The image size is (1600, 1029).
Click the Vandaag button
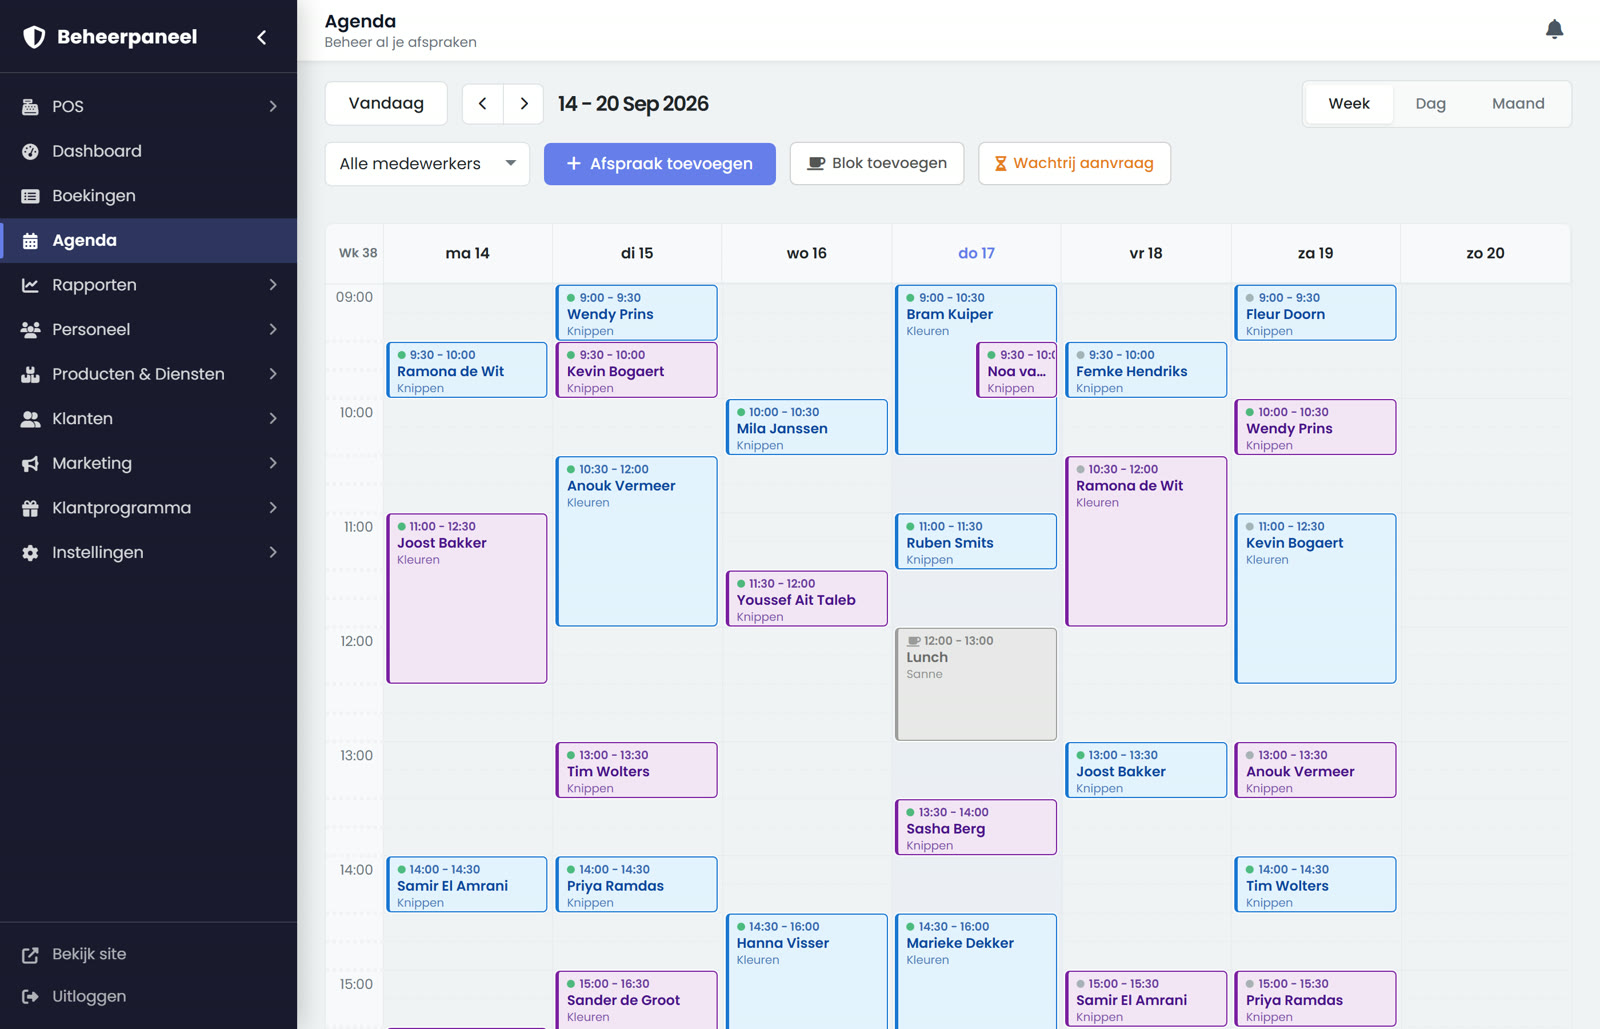pos(386,104)
